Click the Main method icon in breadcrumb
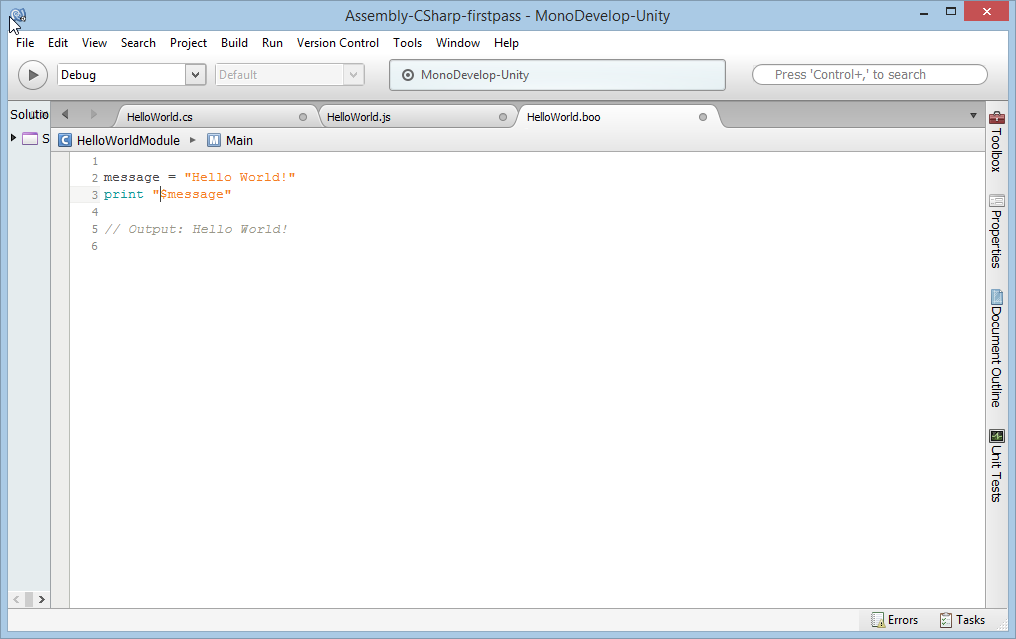 [x=214, y=140]
